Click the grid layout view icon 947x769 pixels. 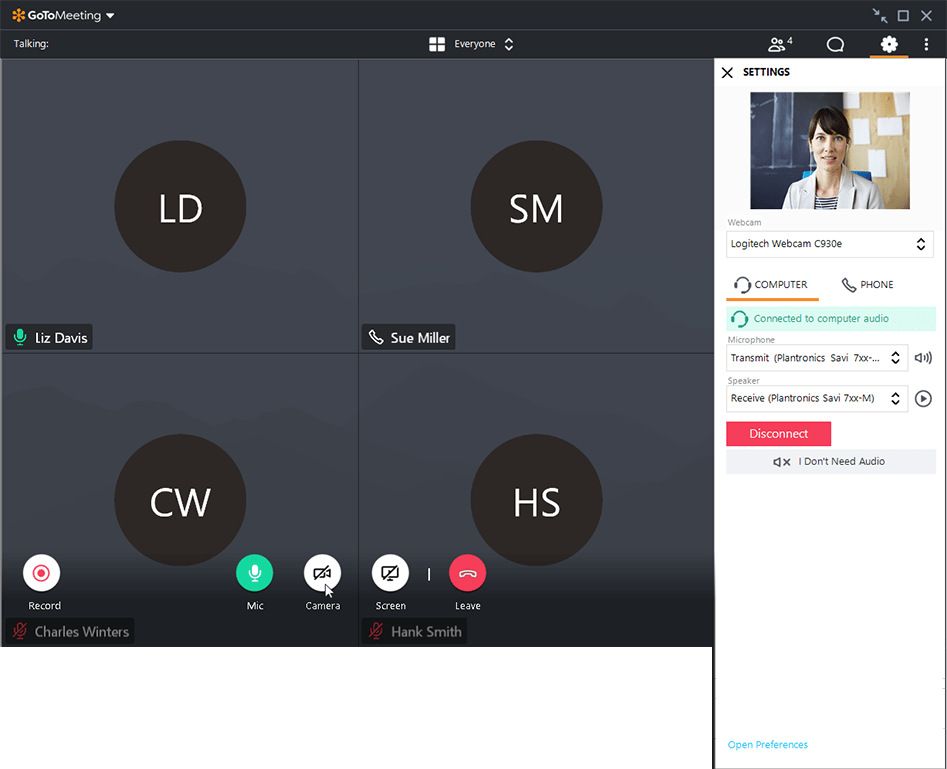[437, 44]
